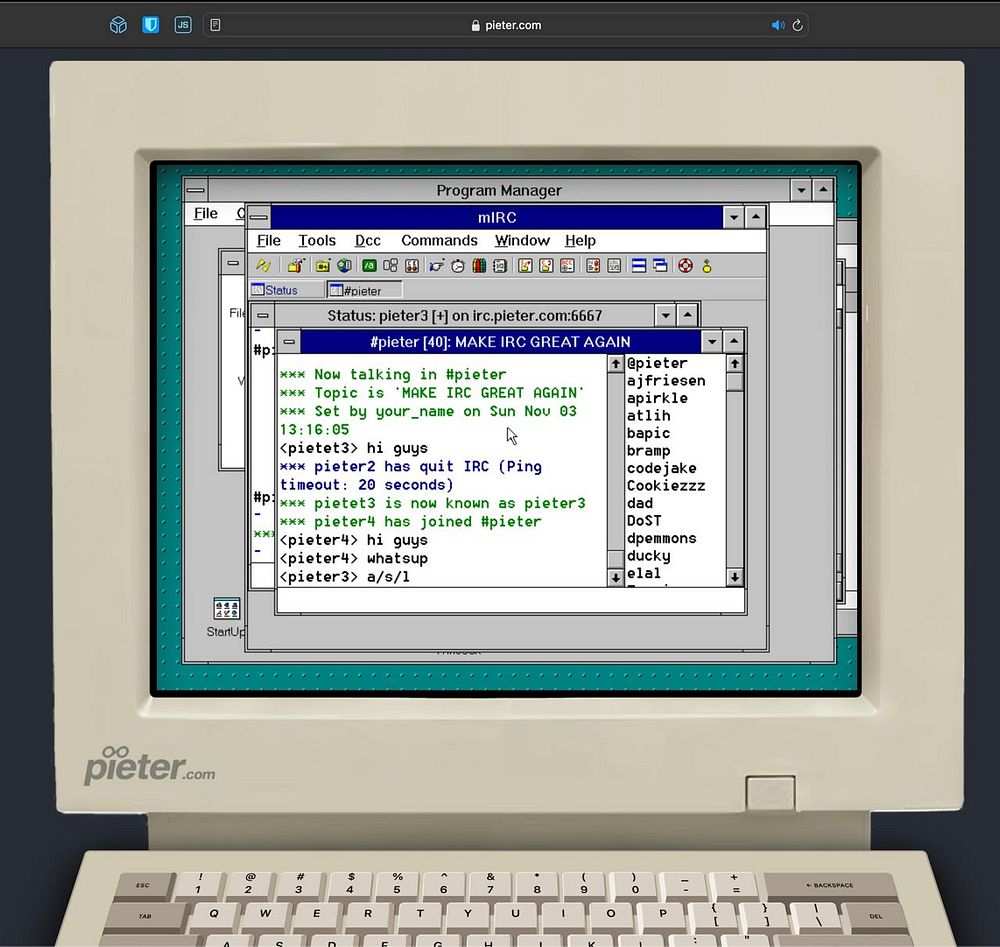Viewport: 1000px width, 947px height.
Task: Click the nickname list scrollbar thumb
Action: [x=735, y=382]
